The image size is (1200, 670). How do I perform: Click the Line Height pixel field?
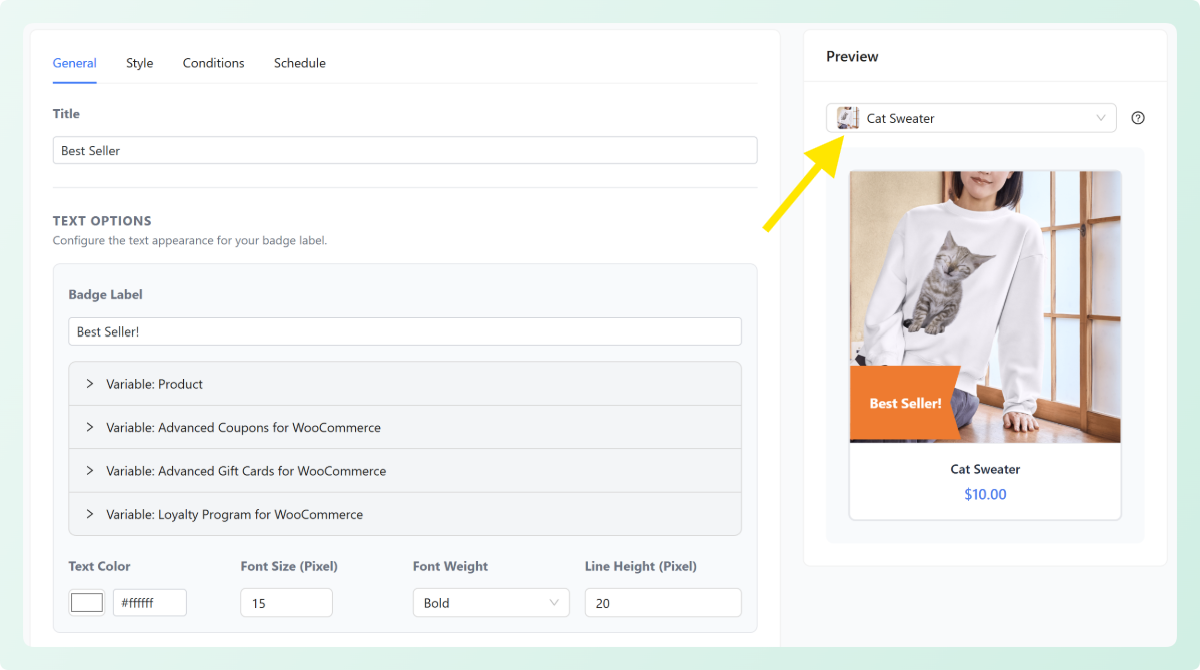tap(662, 603)
